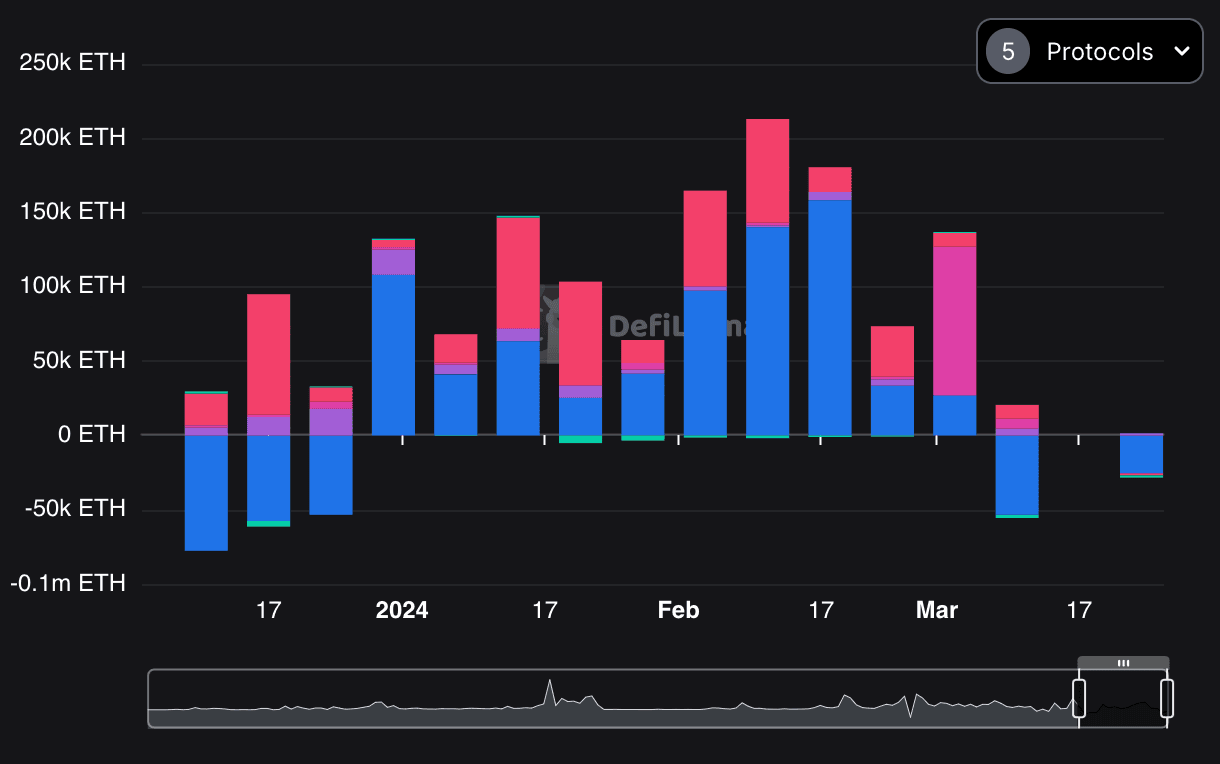Image resolution: width=1220 pixels, height=764 pixels.
Task: Click the tallest bar's red segment
Action: point(767,170)
